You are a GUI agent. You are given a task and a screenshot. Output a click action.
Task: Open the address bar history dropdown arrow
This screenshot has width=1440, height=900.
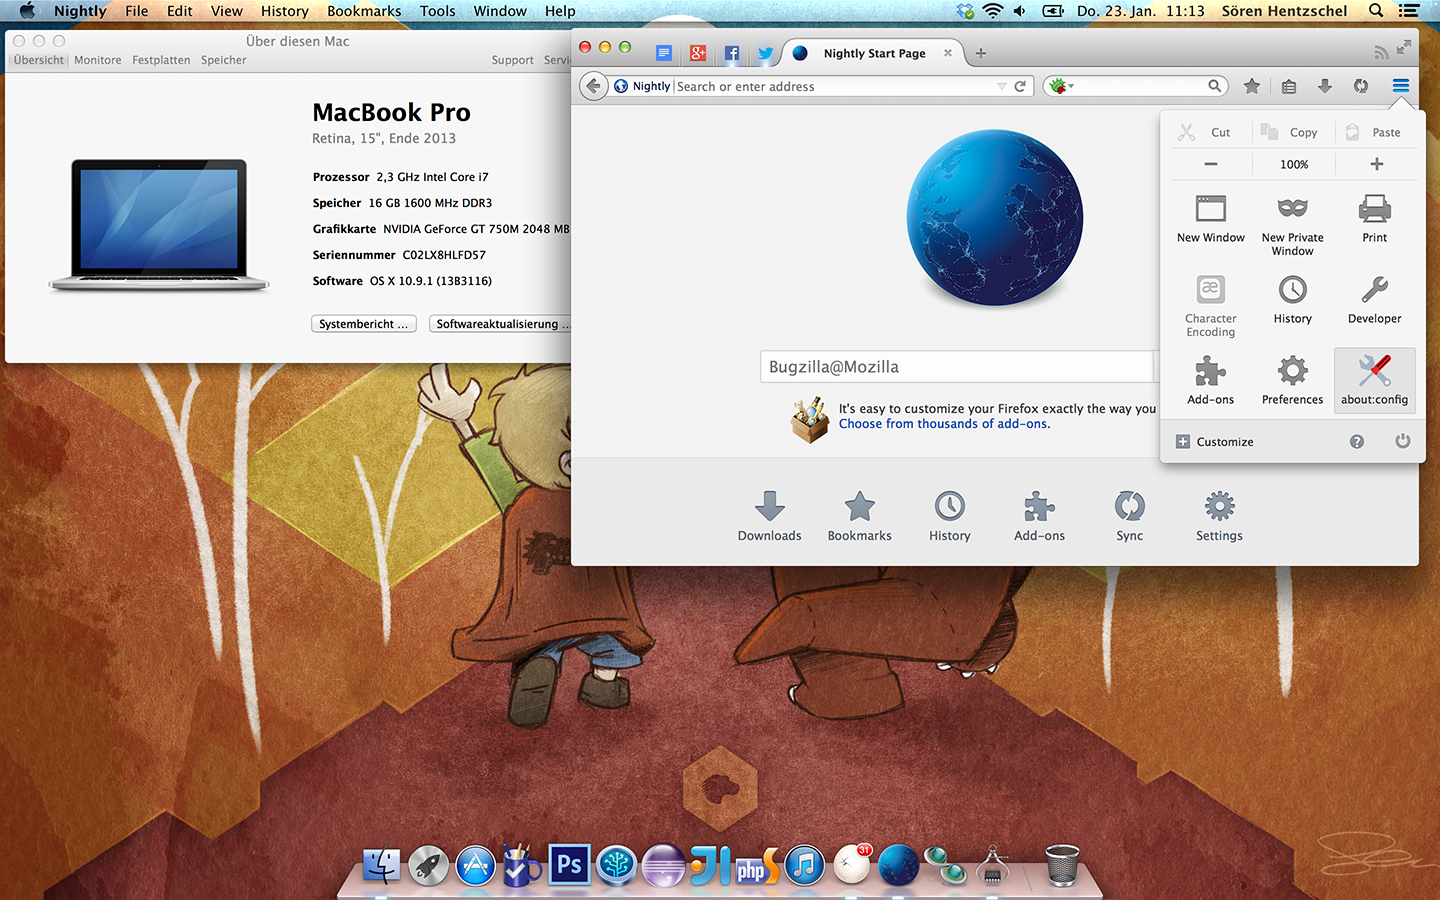(1002, 86)
